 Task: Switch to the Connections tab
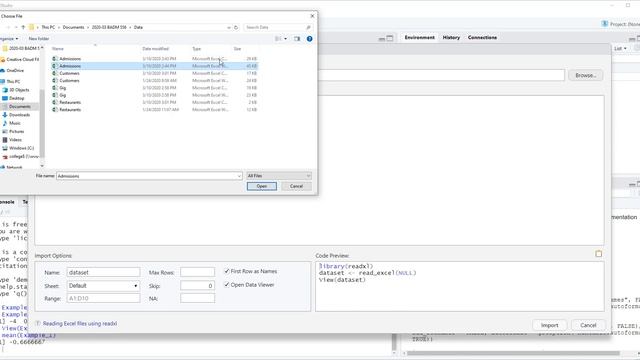click(482, 38)
